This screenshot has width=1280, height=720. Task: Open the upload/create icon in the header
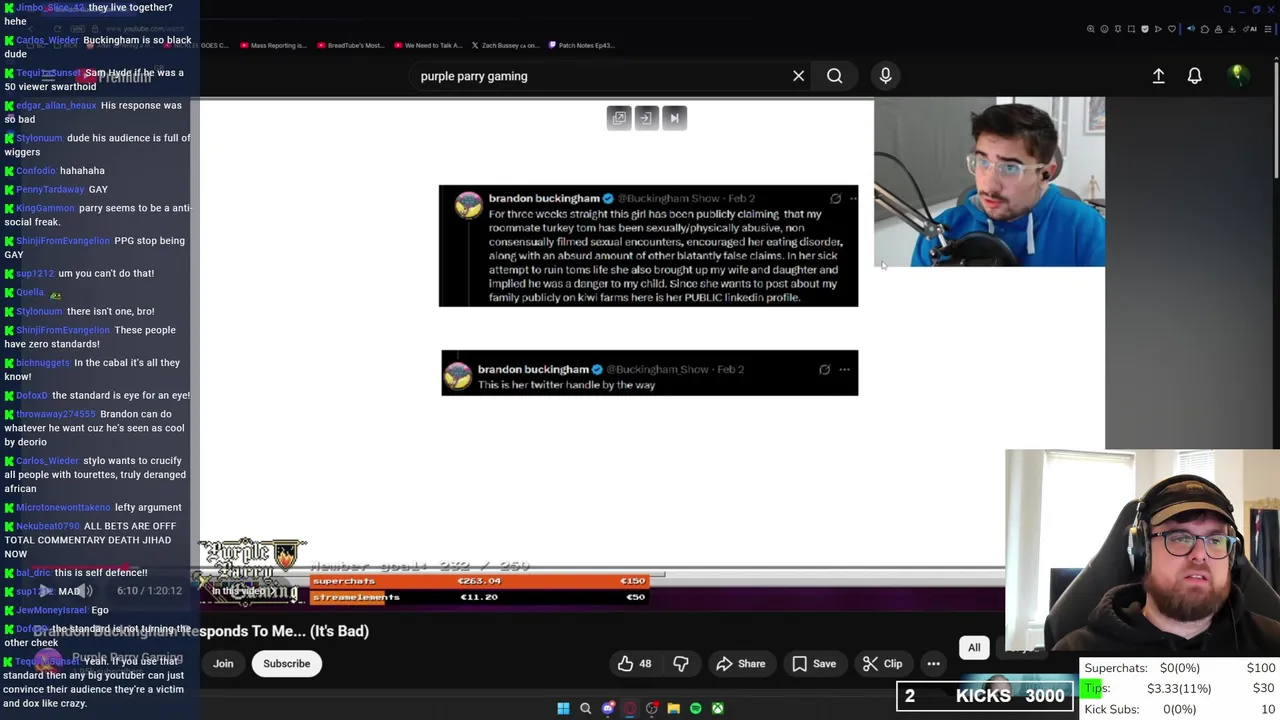tap(1158, 76)
